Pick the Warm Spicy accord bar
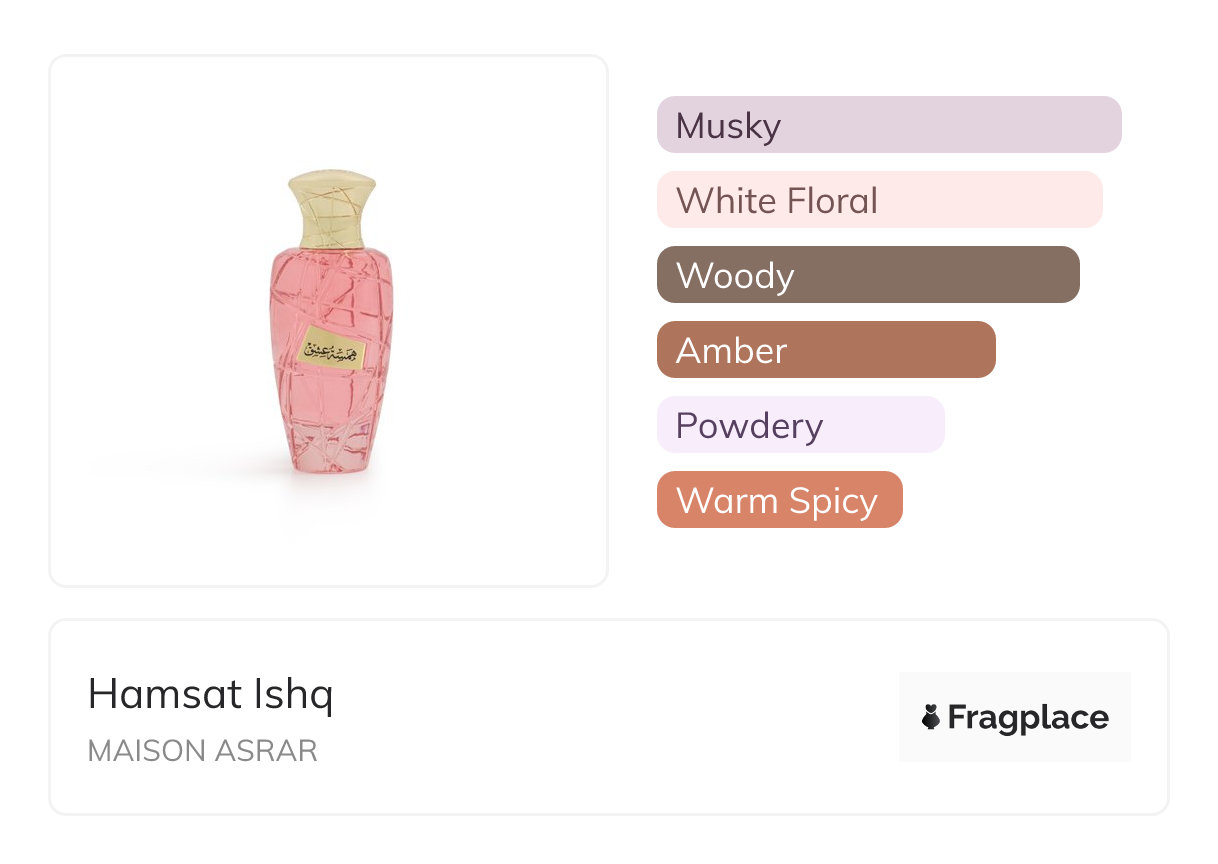Image resolution: width=1218 pixels, height=864 pixels. (x=779, y=500)
